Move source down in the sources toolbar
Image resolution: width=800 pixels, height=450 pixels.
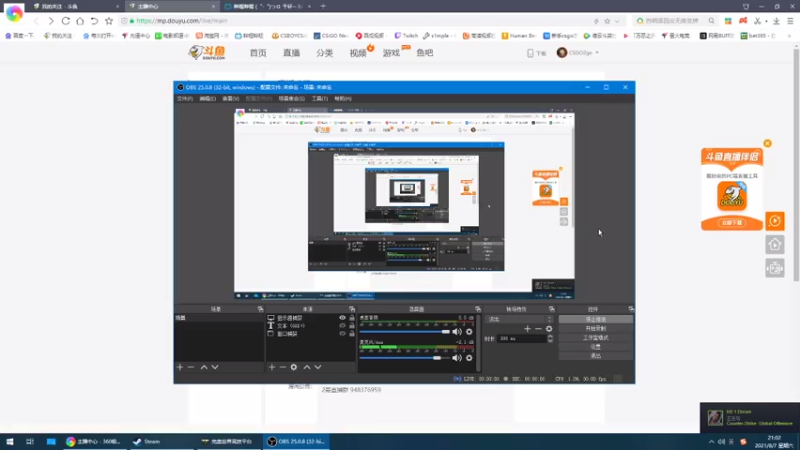[318, 367]
